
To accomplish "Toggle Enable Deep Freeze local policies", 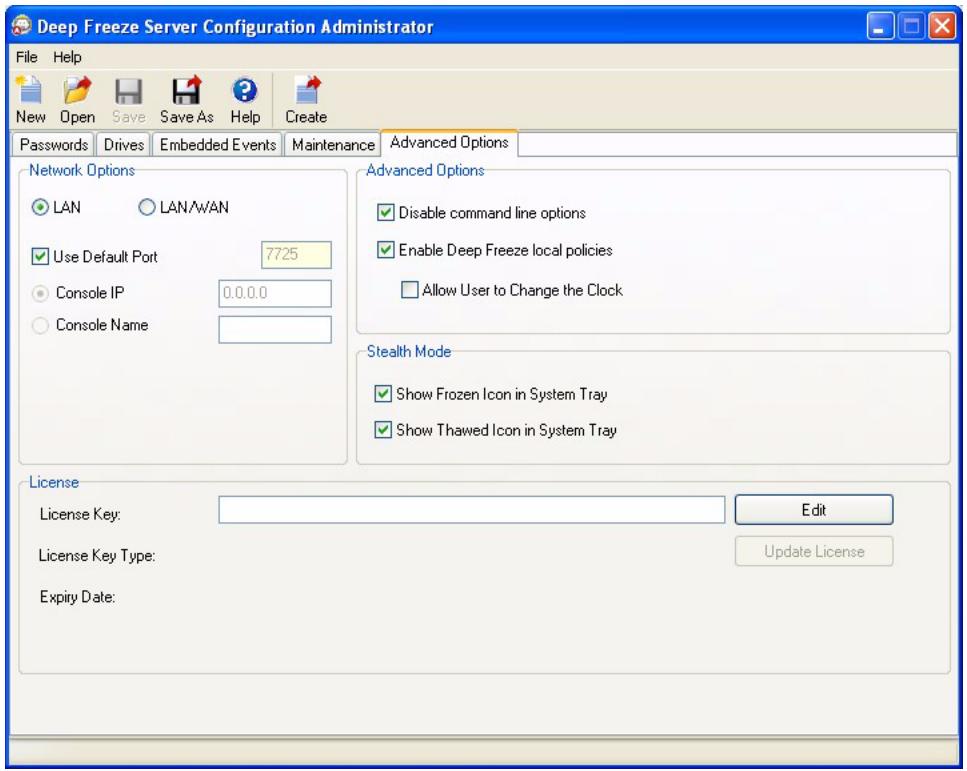I will [385, 250].
